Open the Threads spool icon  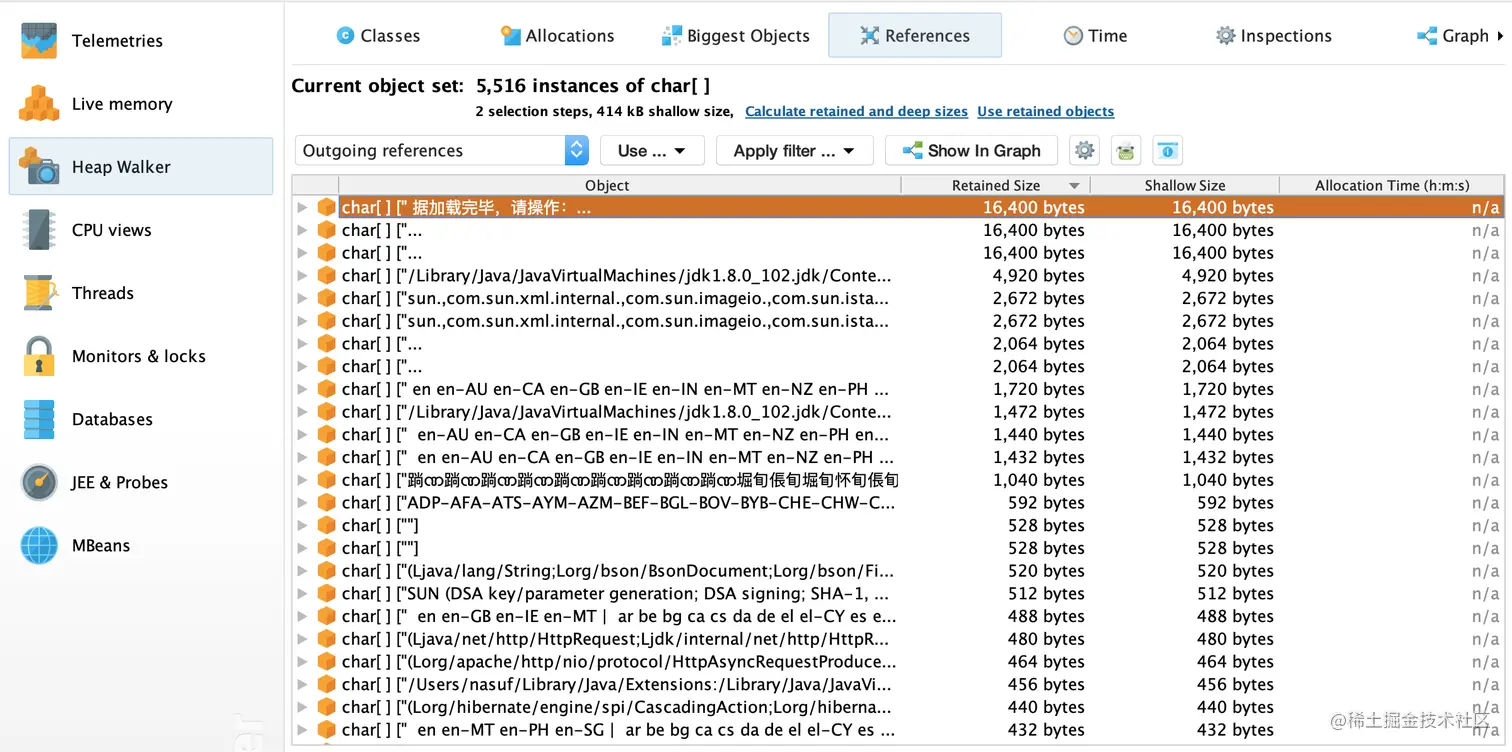coord(41,293)
